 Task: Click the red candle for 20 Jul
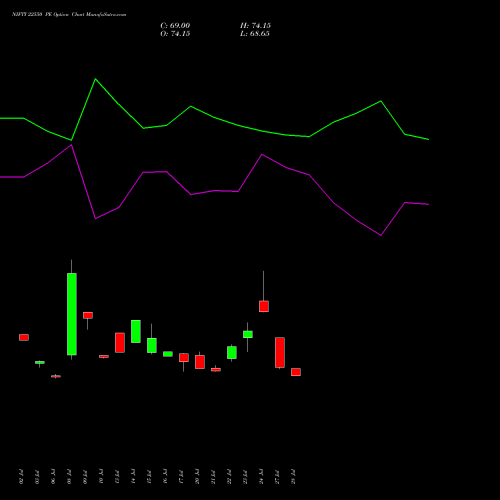[x=200, y=362]
